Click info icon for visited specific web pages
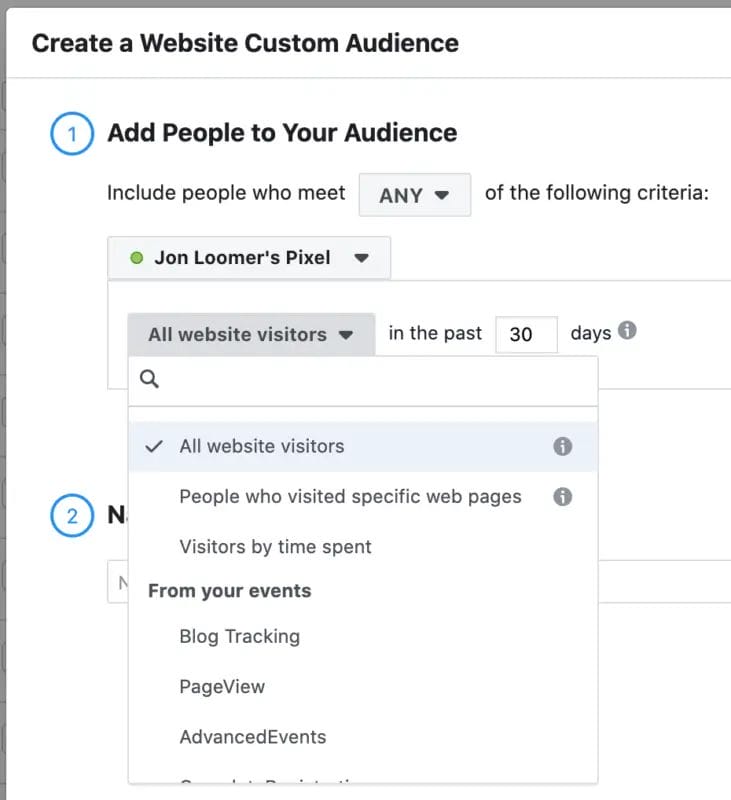The width and height of the screenshot is (731, 800). click(x=561, y=496)
